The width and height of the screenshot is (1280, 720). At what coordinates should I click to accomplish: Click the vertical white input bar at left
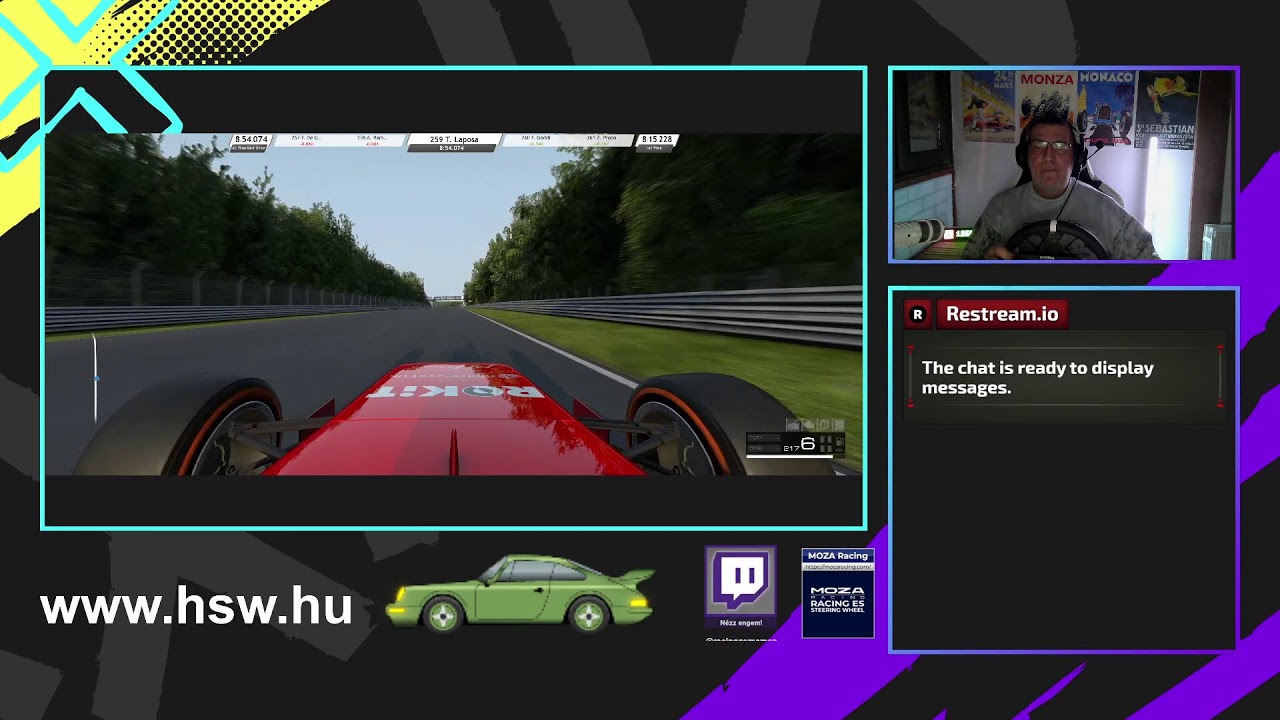click(x=95, y=378)
